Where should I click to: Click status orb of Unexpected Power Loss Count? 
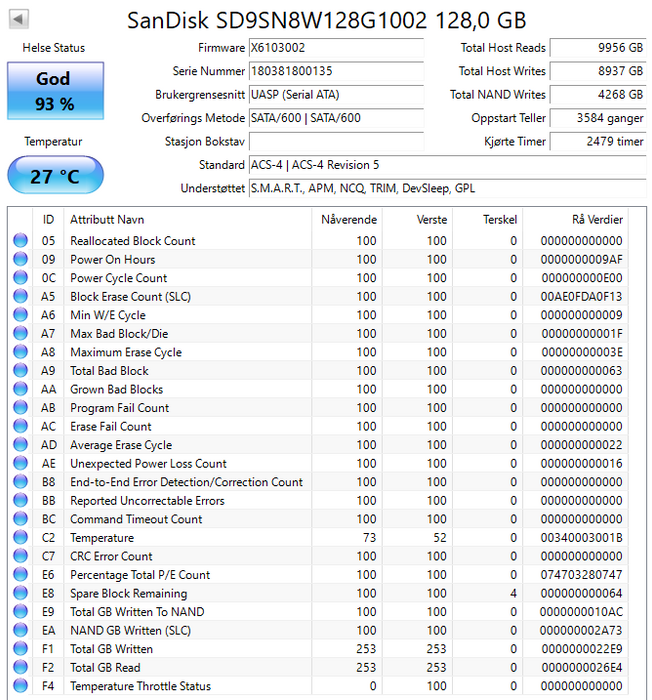click(x=20, y=463)
